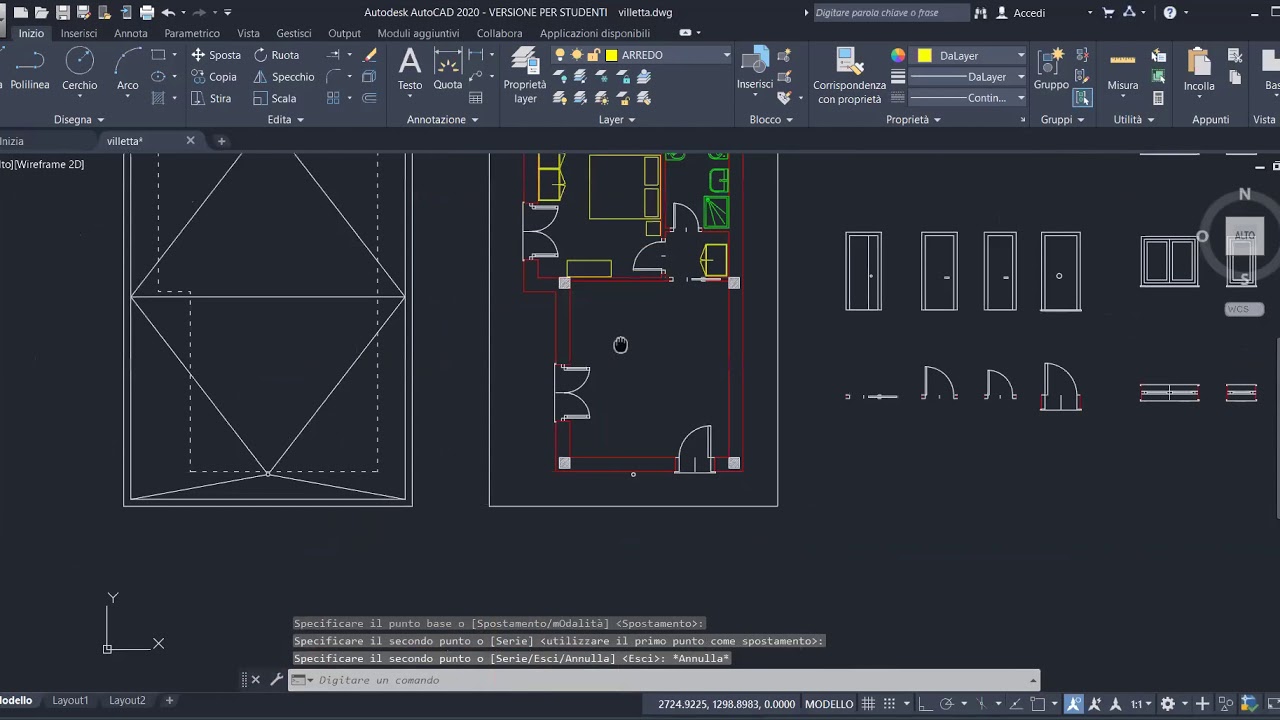Image resolution: width=1280 pixels, height=720 pixels.
Task: Click the hatch tool in Disegna
Action: [158, 99]
